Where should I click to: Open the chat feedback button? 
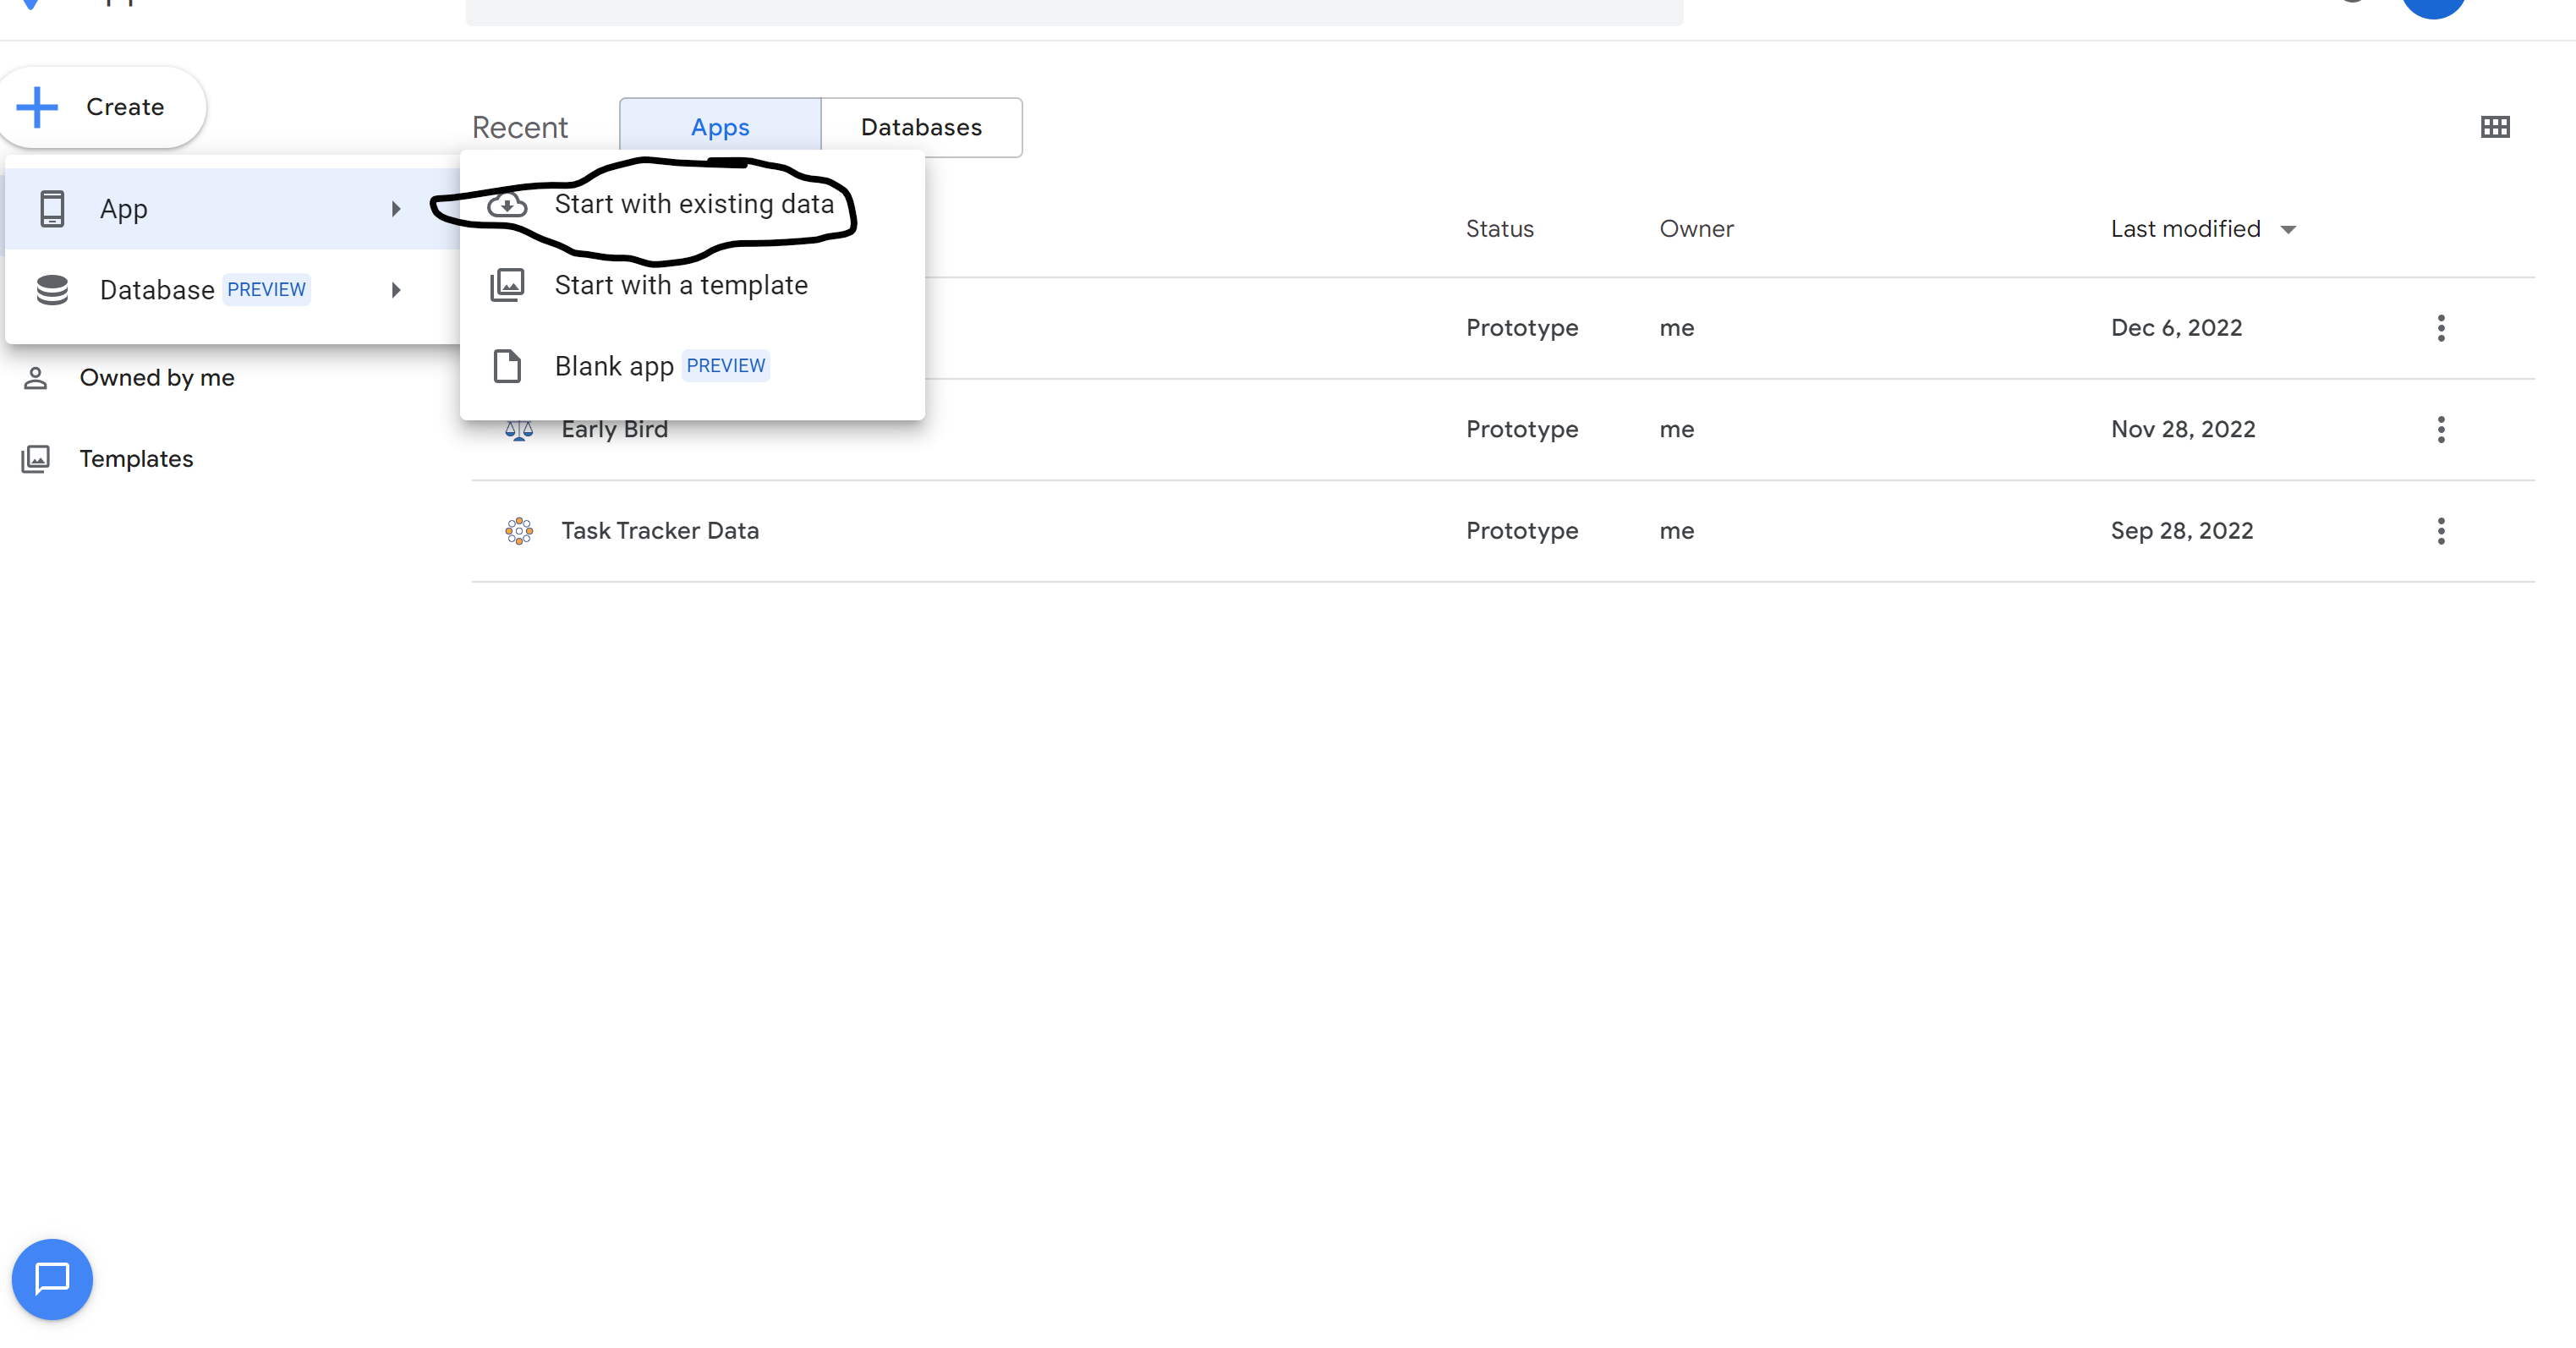coord(52,1279)
